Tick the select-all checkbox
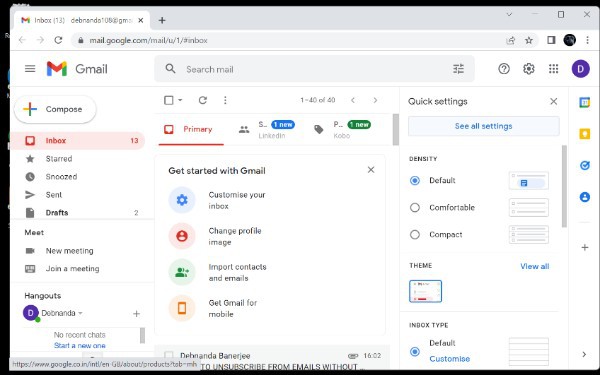This screenshot has width=600, height=375. pos(168,100)
